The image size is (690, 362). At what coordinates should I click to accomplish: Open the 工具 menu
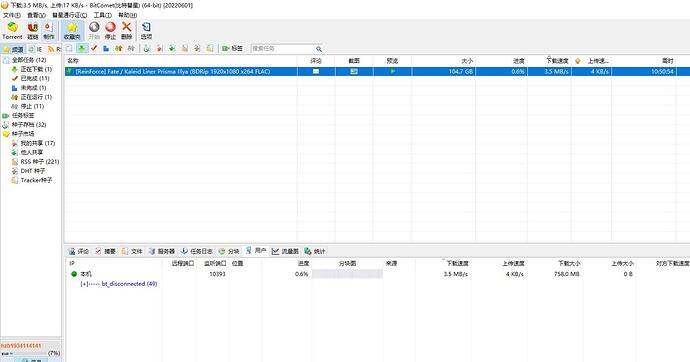click(103, 15)
